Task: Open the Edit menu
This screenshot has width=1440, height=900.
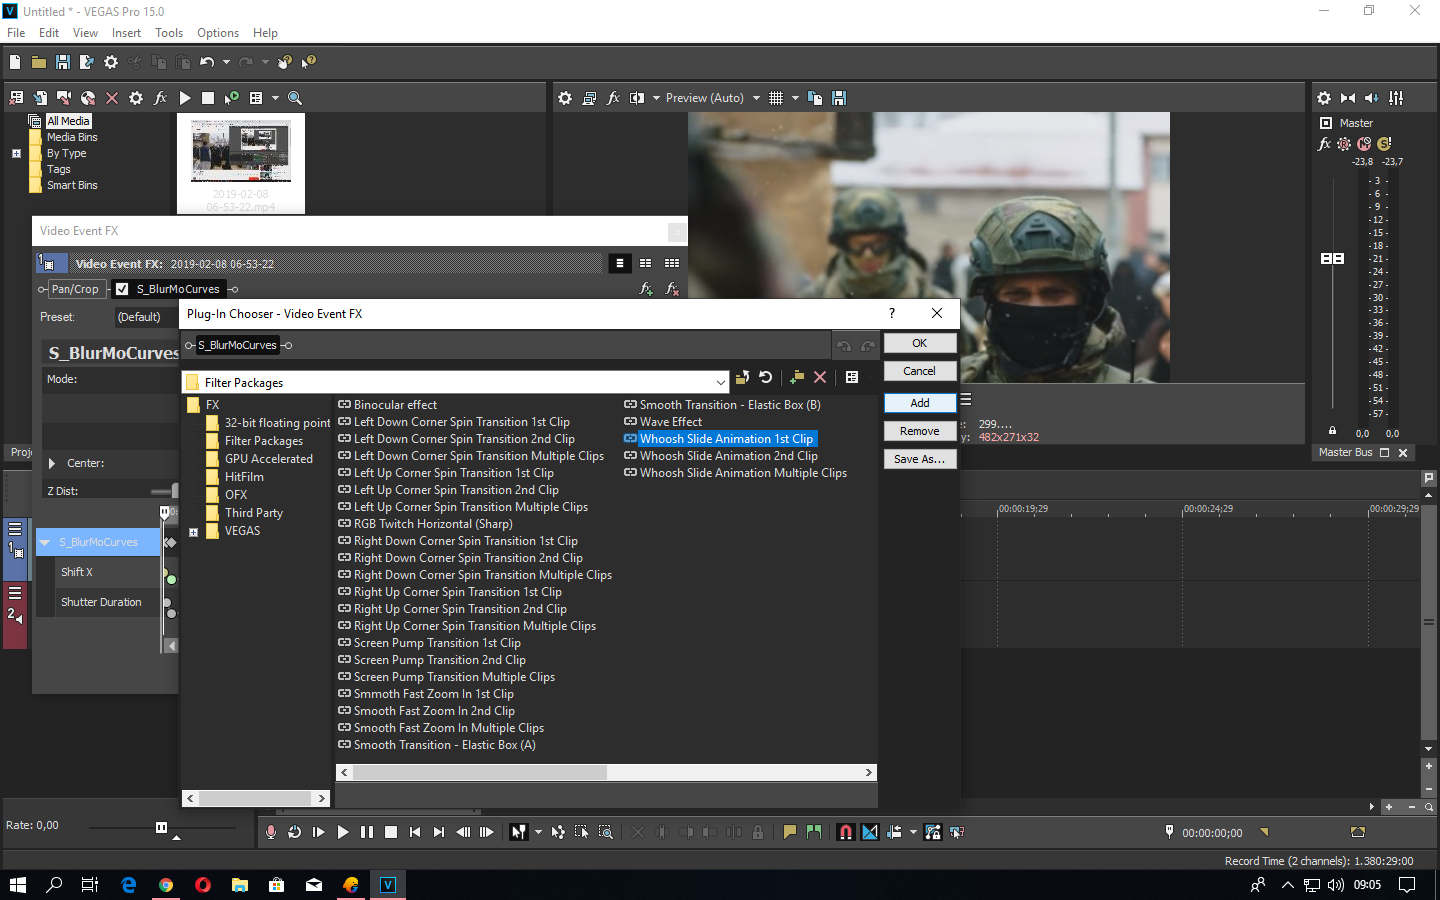Action: point(49,33)
